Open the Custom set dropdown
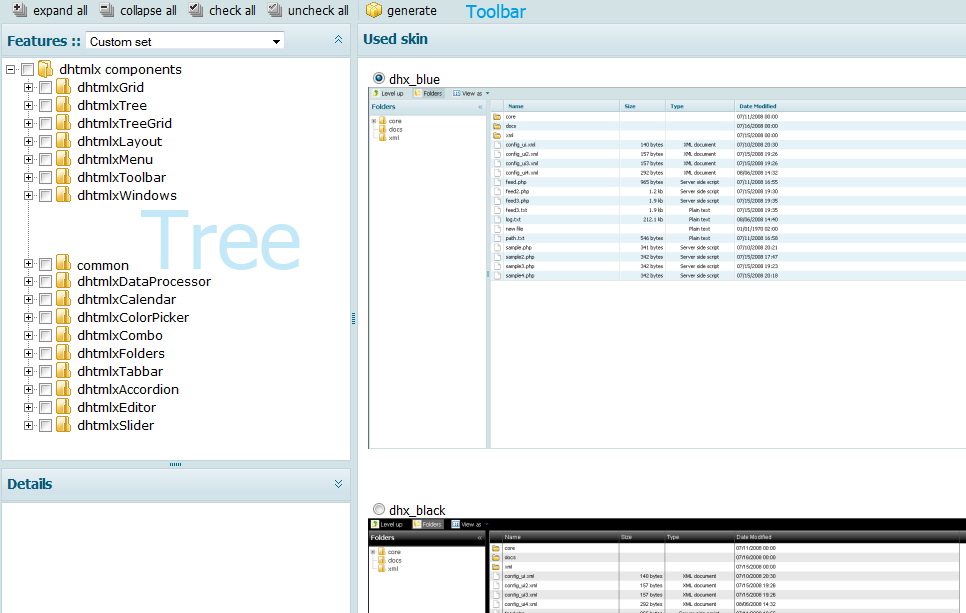Viewport: 966px width, 613px height. (x=276, y=41)
